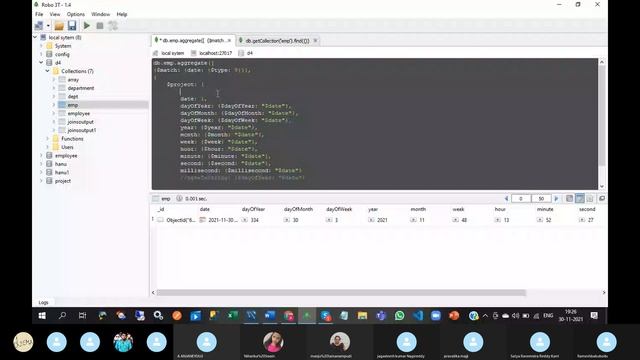Open the Window menu

pos(100,14)
